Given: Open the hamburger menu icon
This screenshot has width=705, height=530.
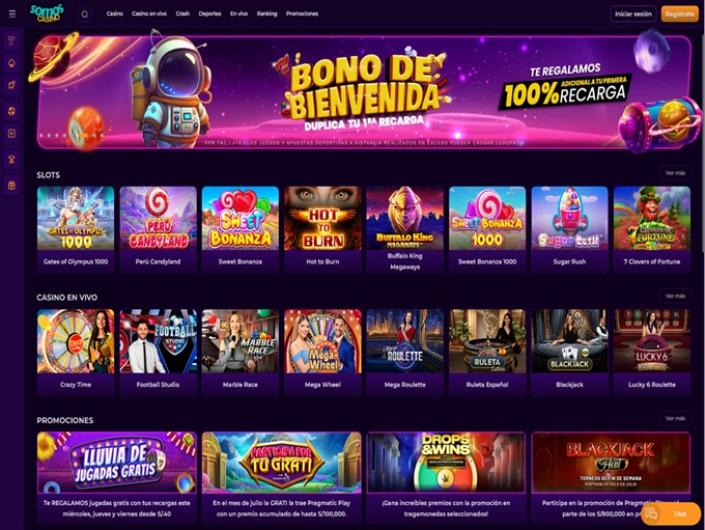Looking at the screenshot, I should pyautogui.click(x=12, y=14).
